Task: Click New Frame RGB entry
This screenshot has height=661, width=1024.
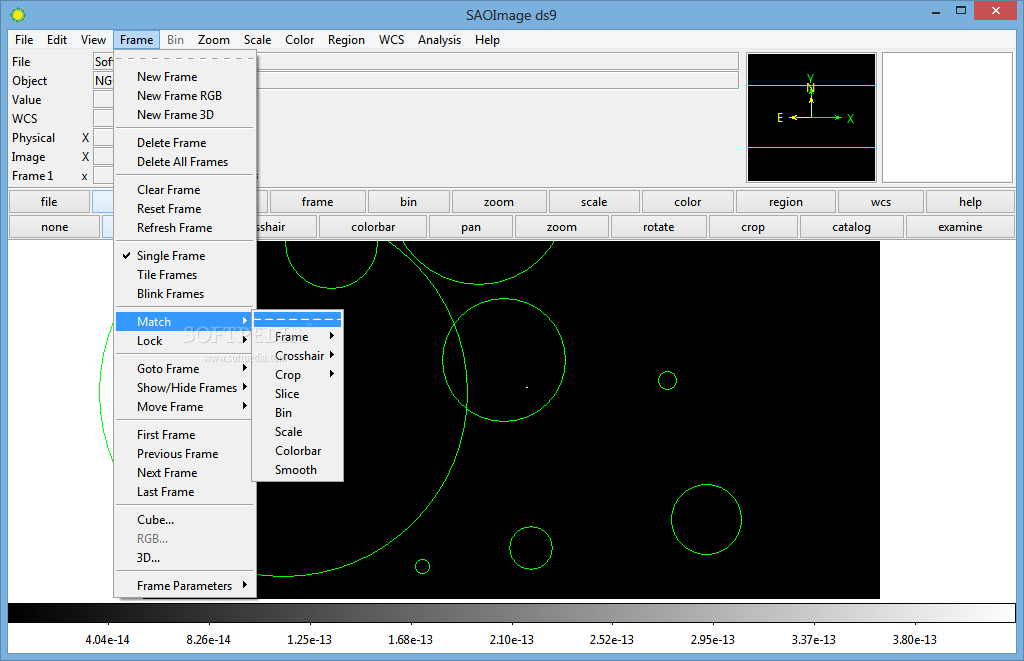Action: point(185,95)
